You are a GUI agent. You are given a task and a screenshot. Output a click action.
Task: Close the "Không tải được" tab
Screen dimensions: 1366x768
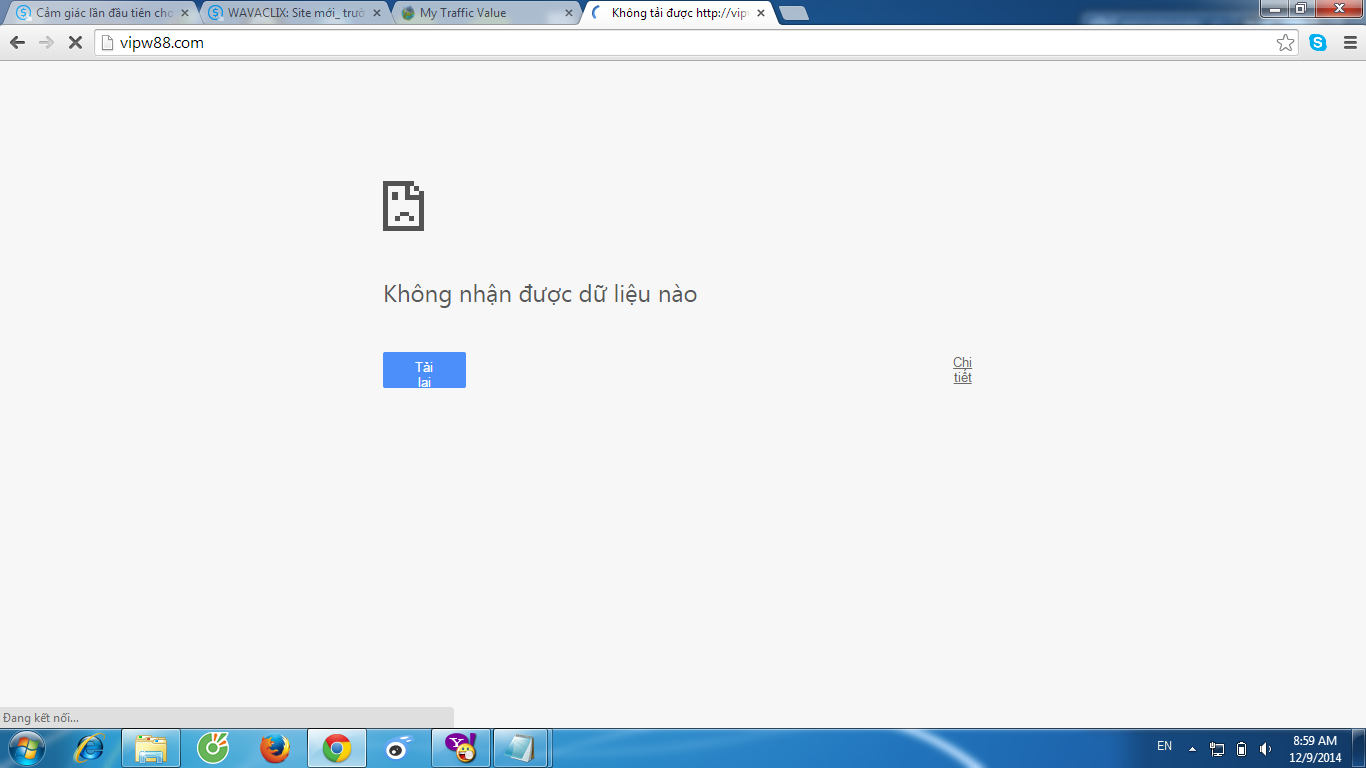[x=760, y=13]
